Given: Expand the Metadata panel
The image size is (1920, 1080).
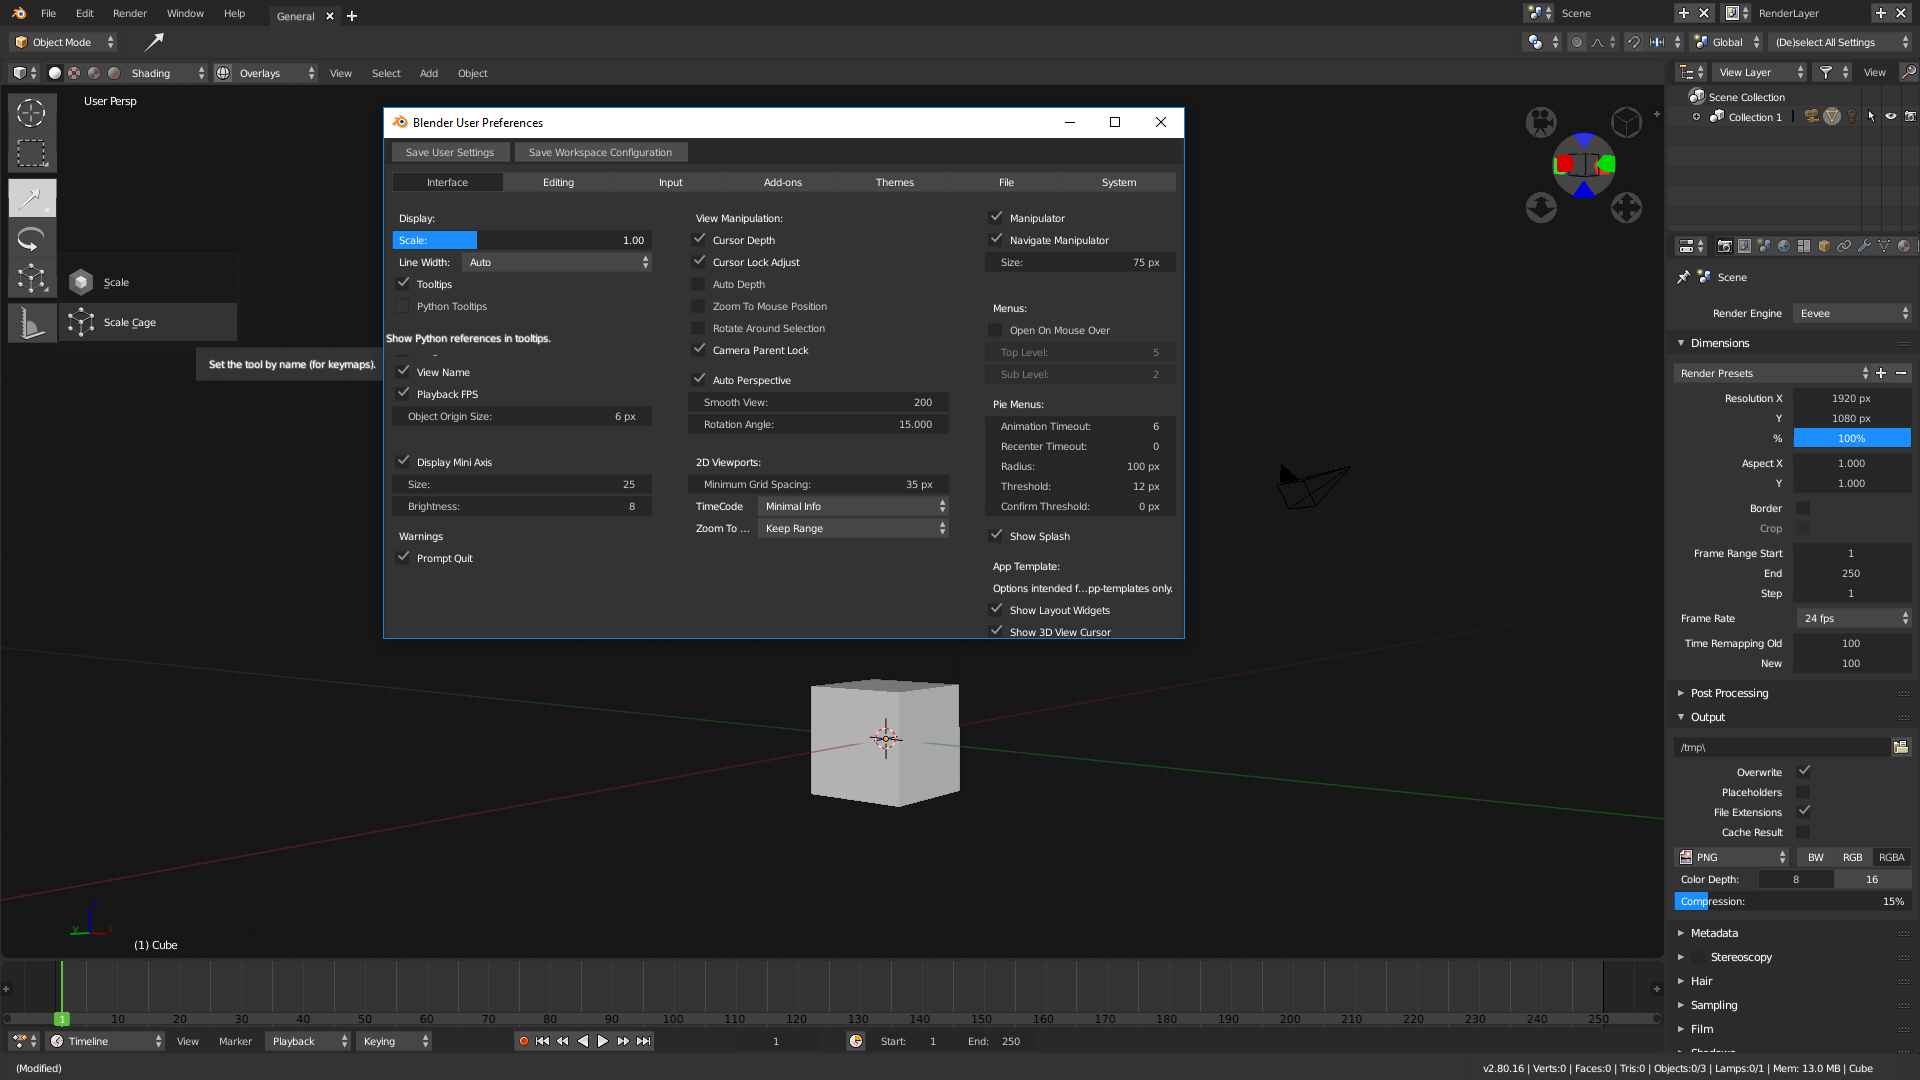Looking at the screenshot, I should point(1714,933).
